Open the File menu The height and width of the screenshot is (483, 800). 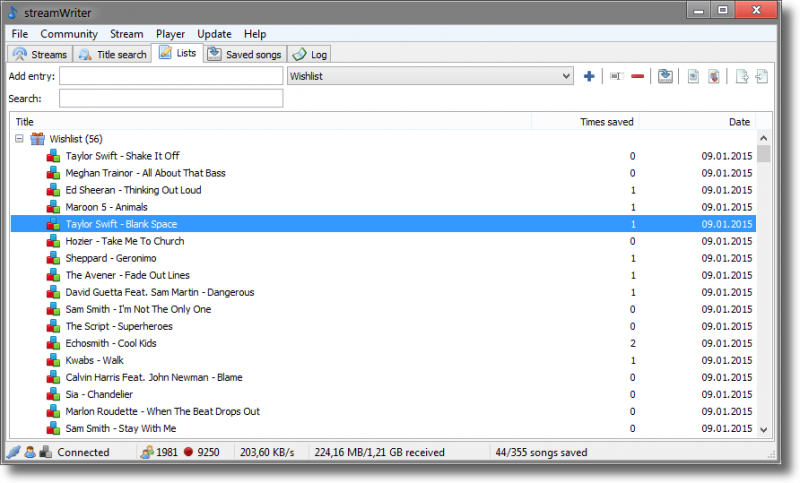coord(20,34)
